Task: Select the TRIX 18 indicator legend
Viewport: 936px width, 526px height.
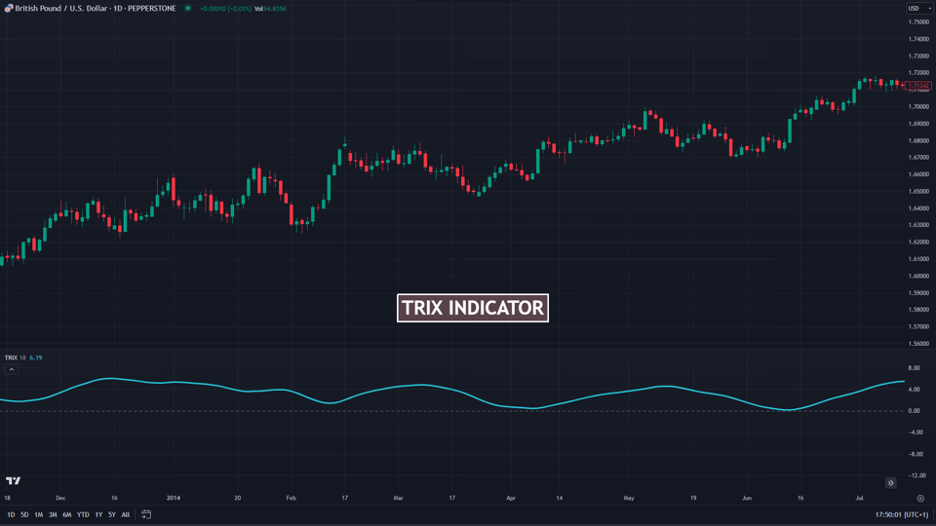Action: pos(16,358)
